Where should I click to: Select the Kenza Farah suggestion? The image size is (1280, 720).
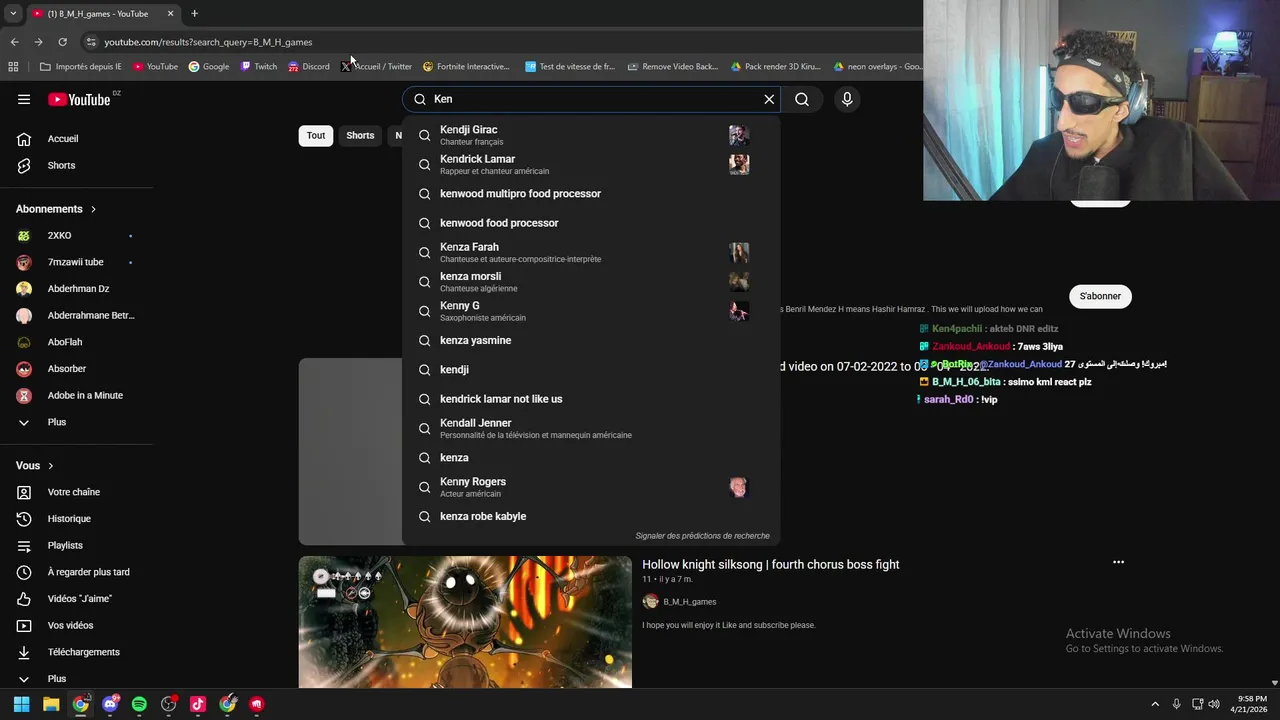coord(591,252)
